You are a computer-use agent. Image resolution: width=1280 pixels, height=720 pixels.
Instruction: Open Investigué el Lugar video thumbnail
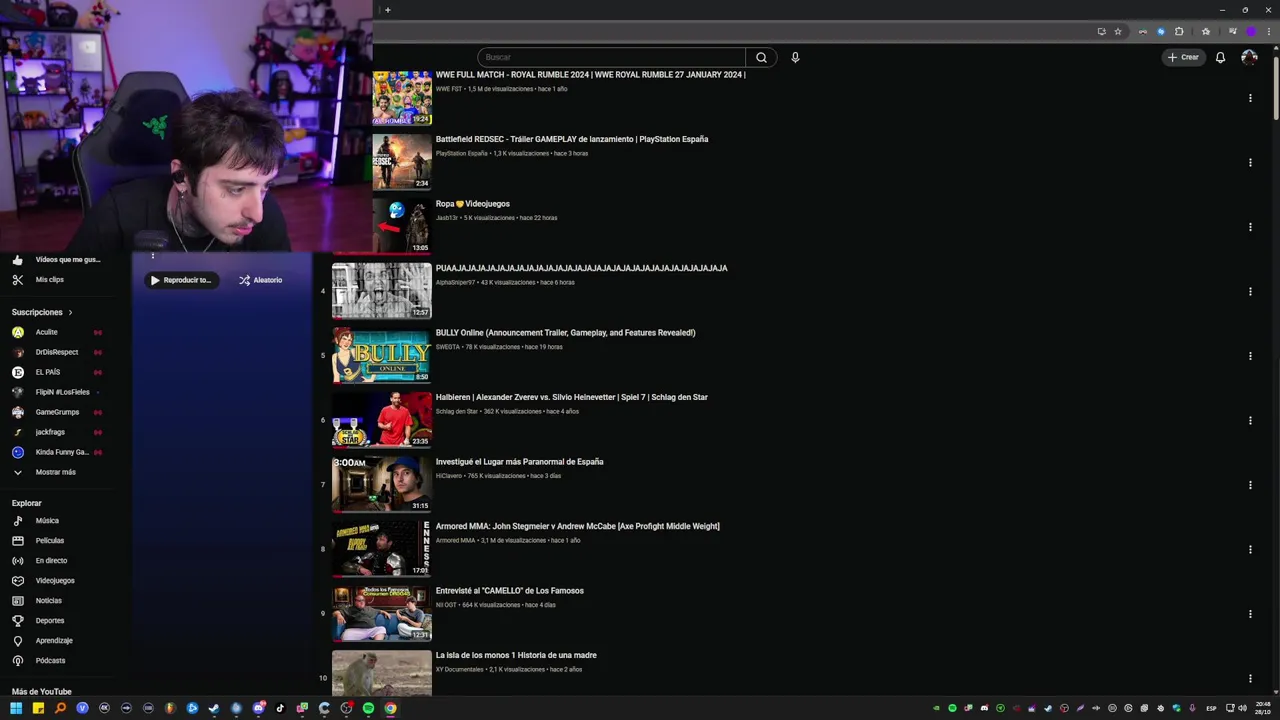(382, 484)
